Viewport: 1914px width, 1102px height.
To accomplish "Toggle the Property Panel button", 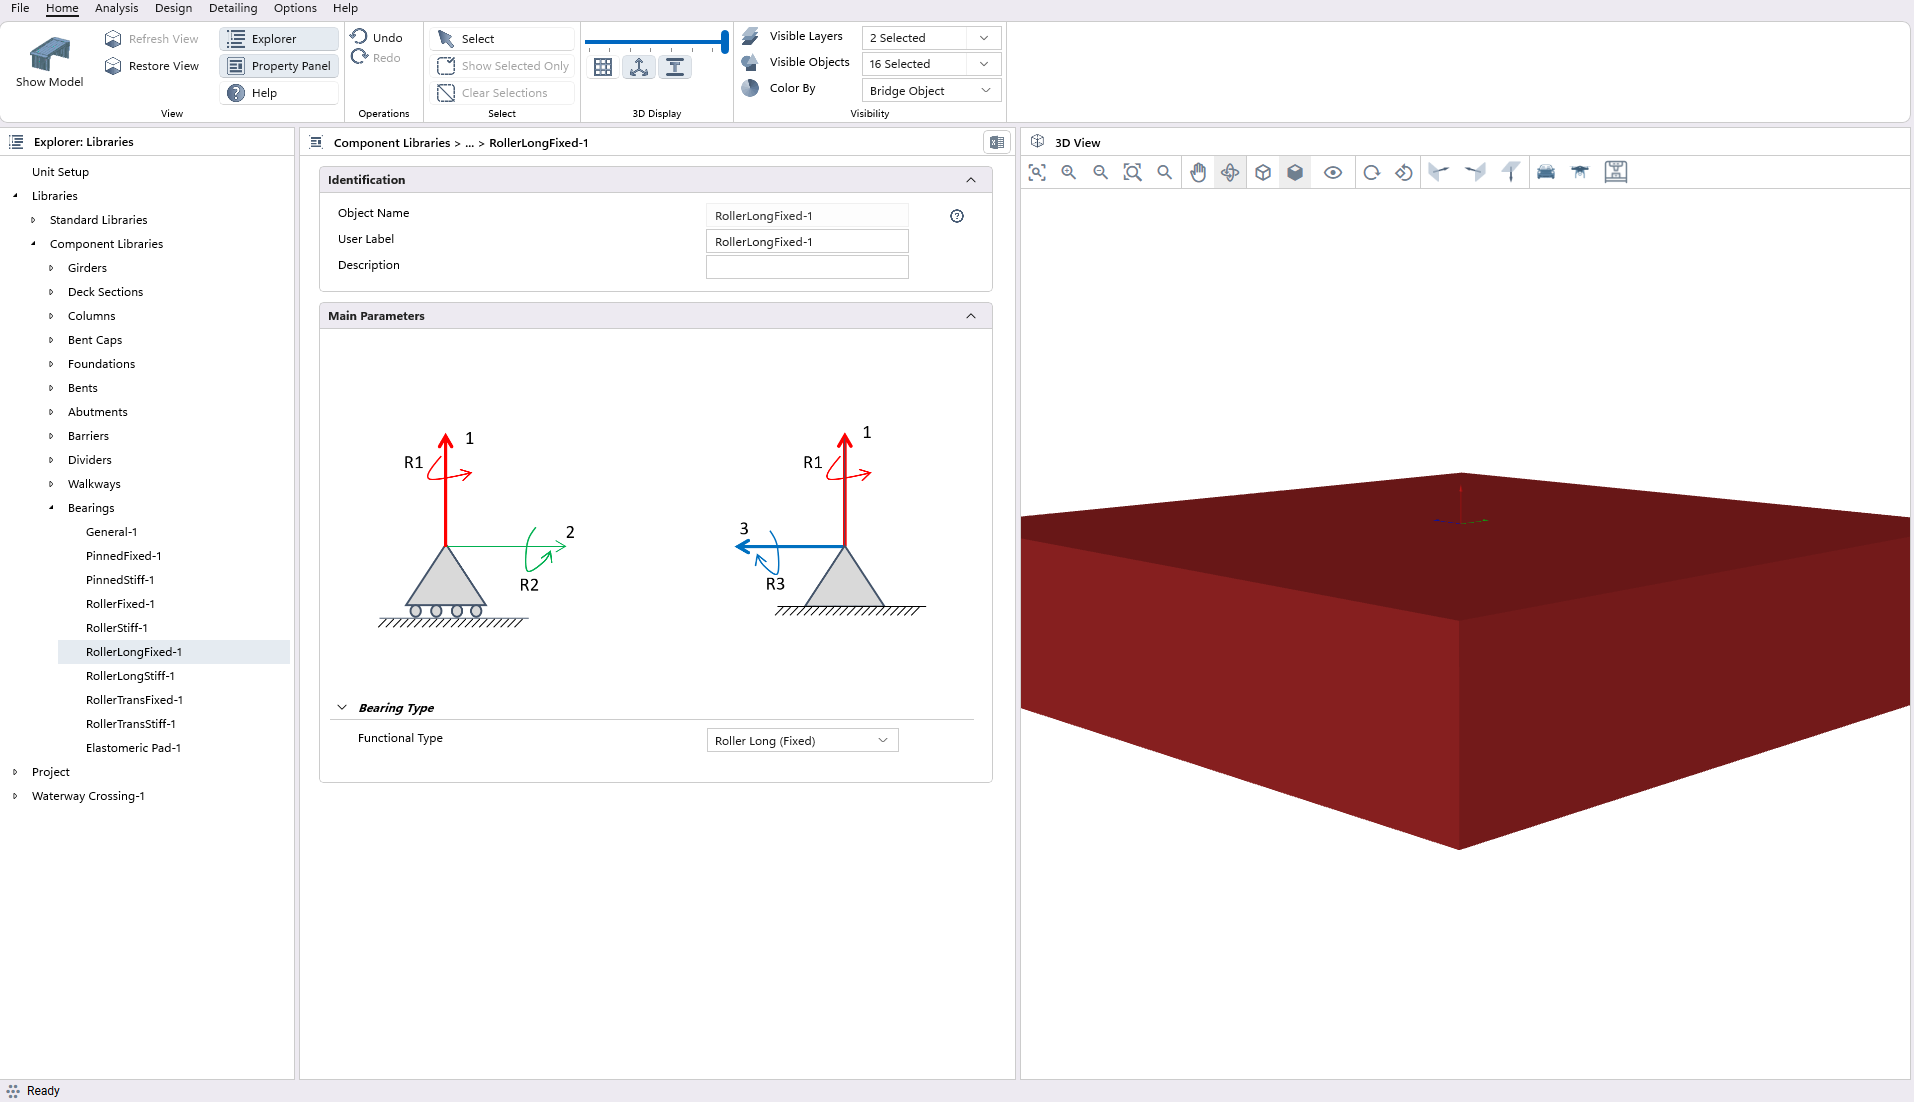I will point(279,66).
